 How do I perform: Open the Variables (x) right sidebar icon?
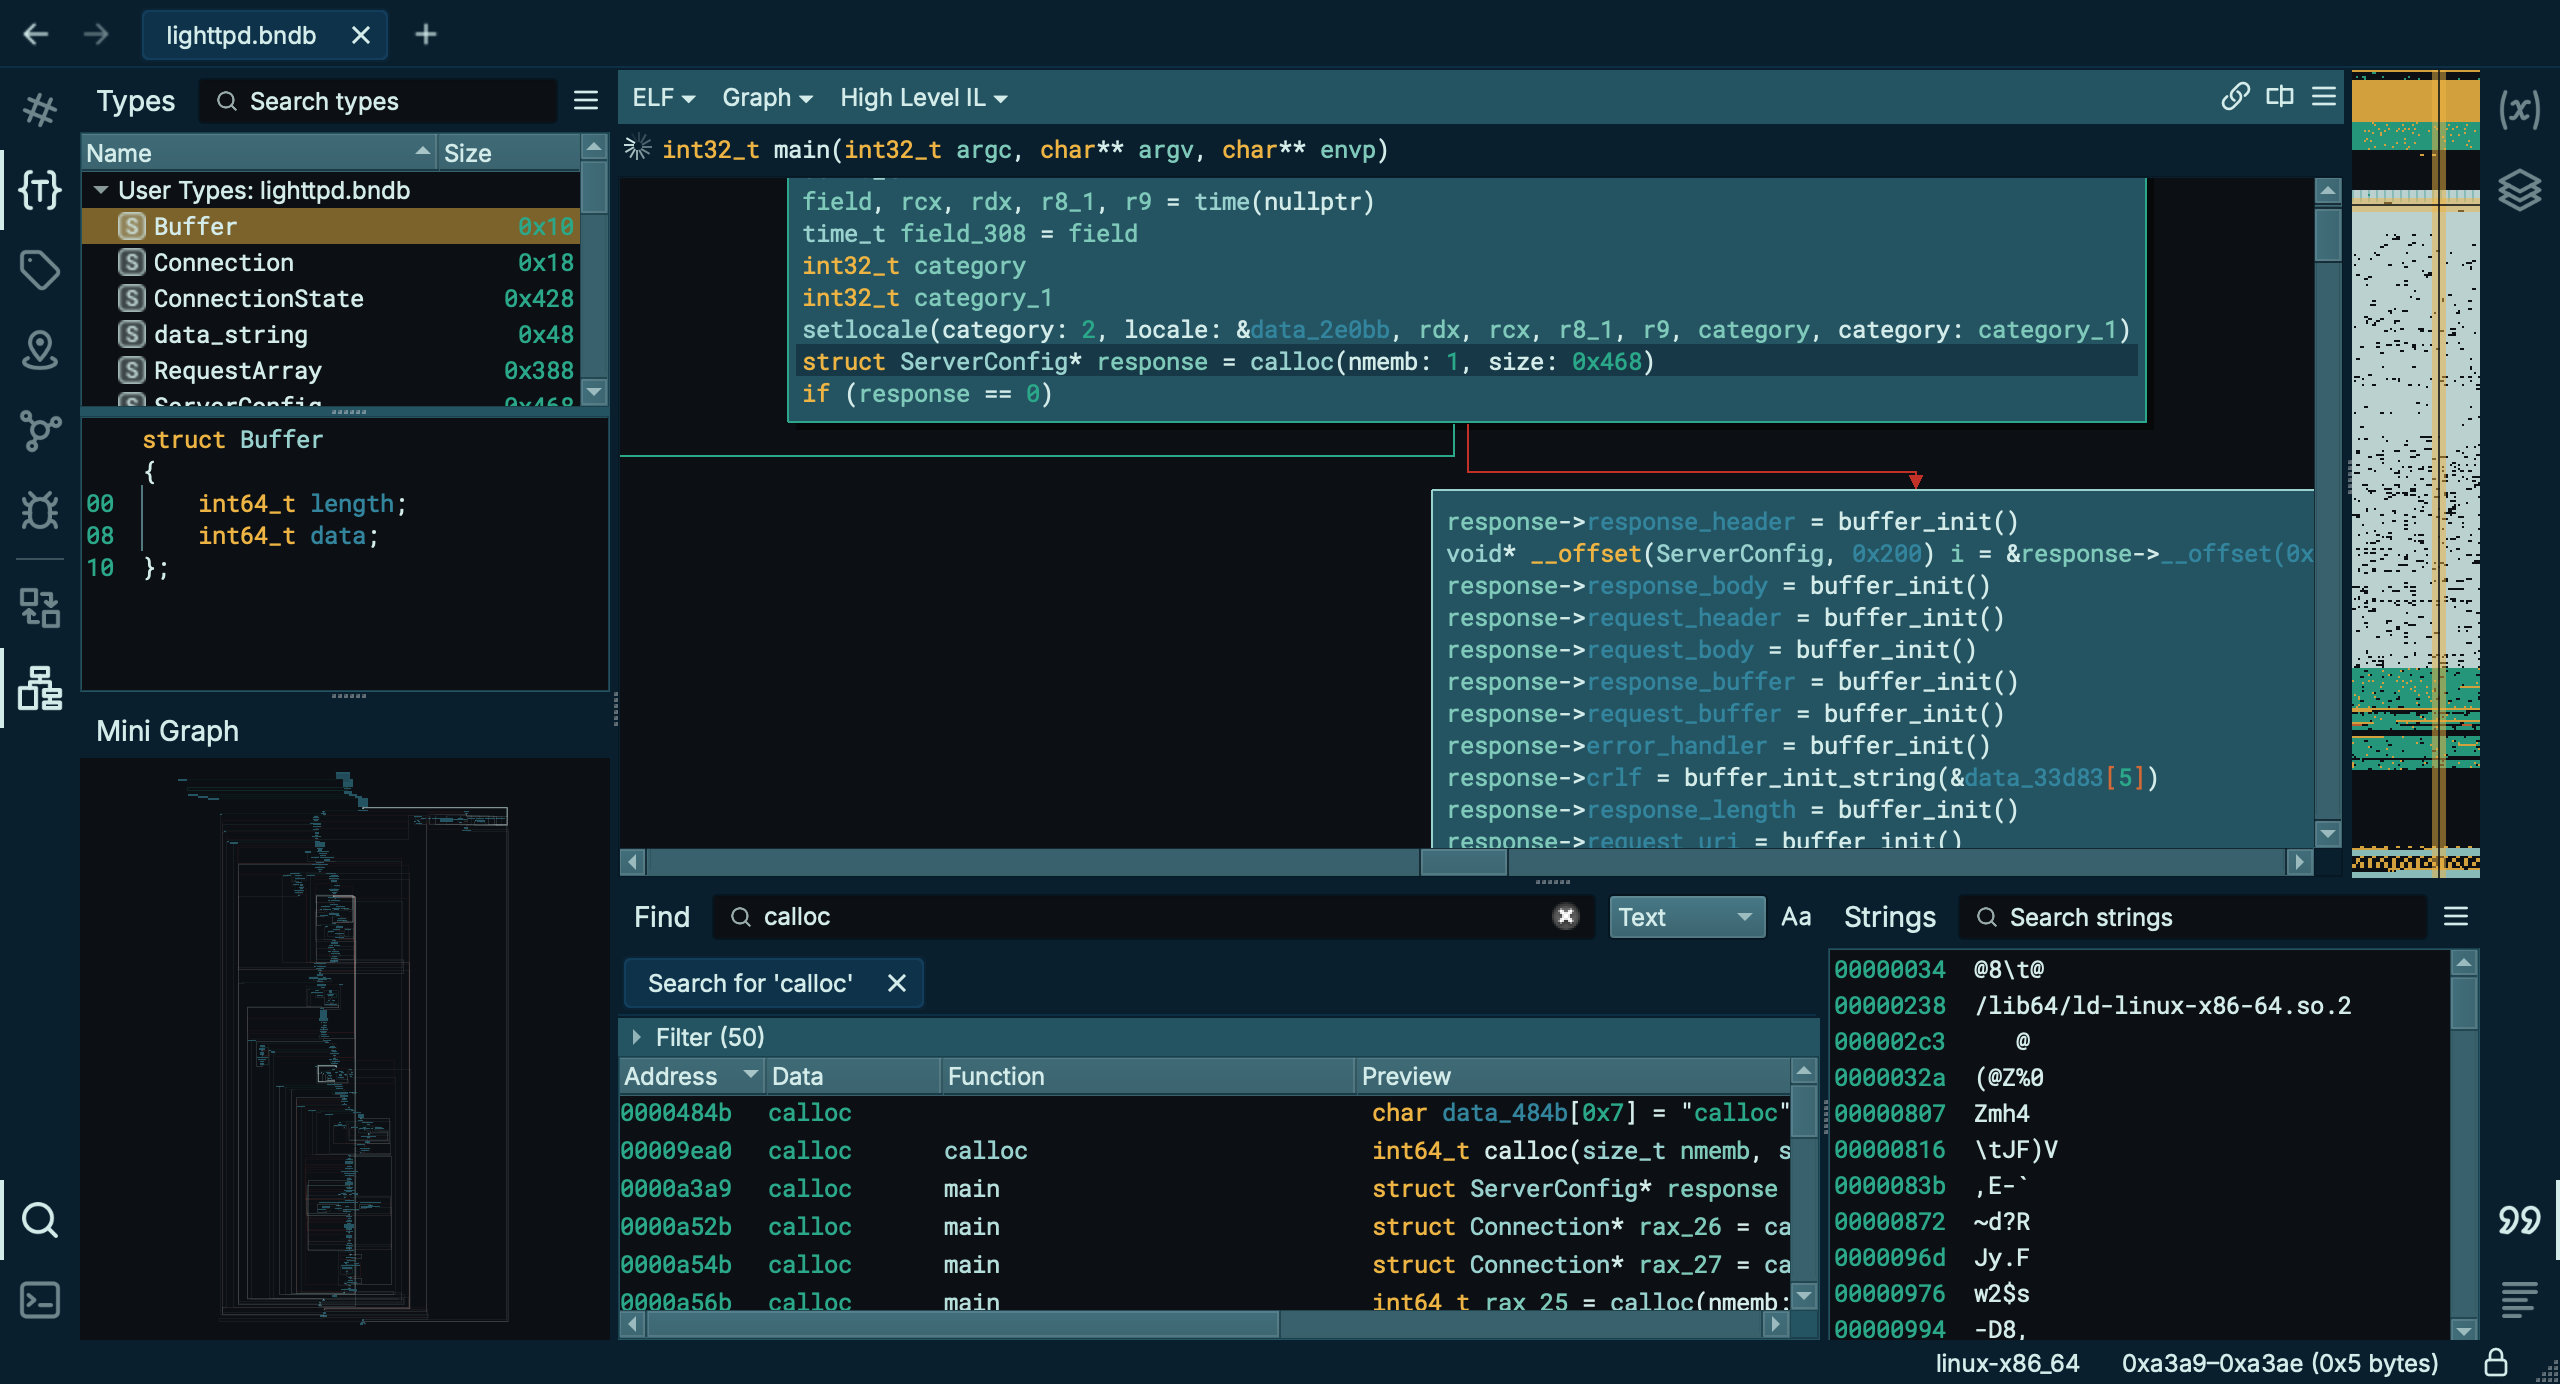(x=2519, y=109)
